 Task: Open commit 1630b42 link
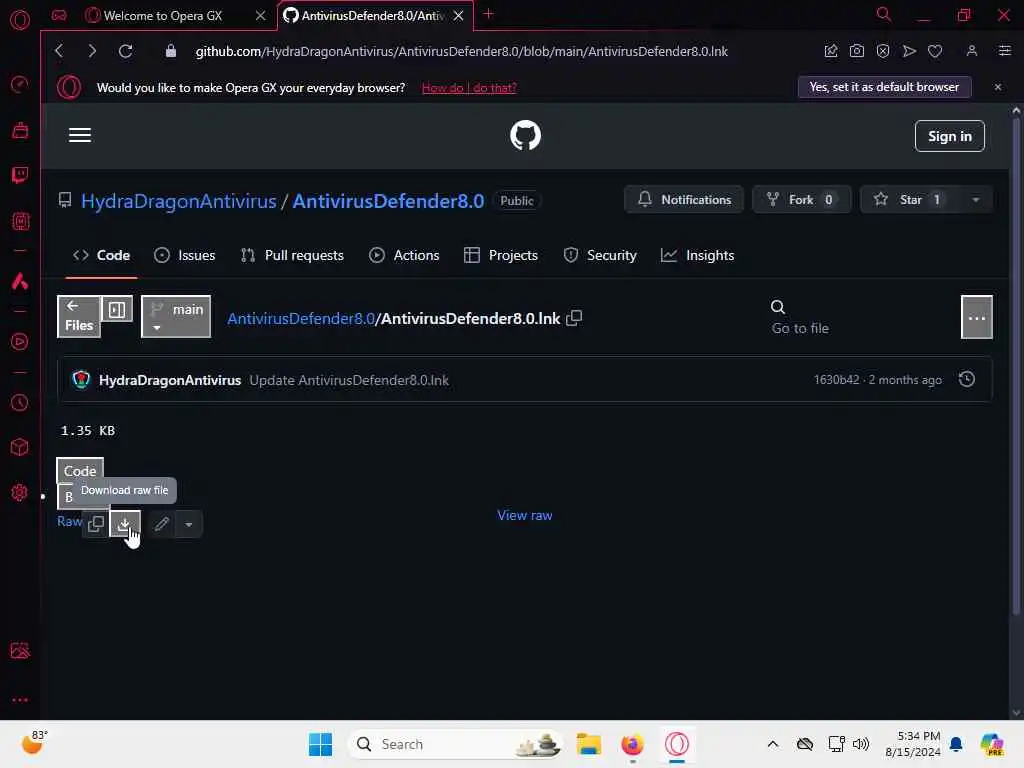pyautogui.click(x=836, y=379)
